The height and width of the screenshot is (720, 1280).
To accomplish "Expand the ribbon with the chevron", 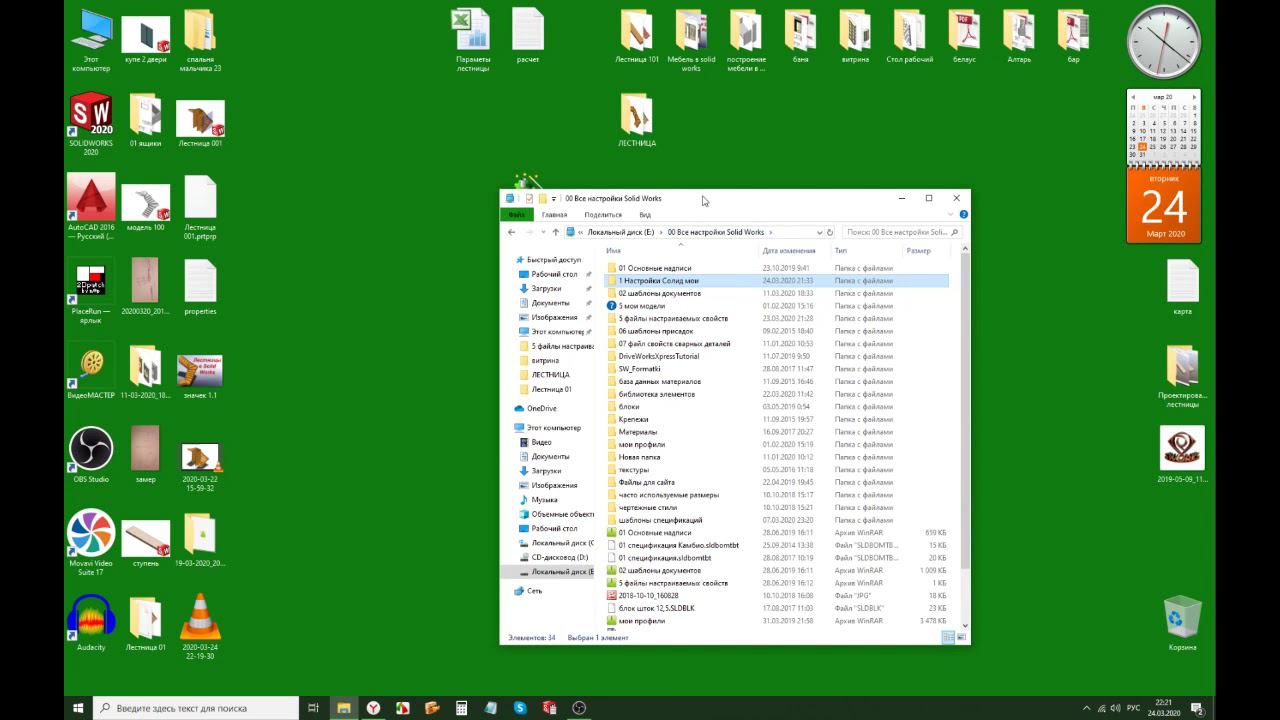I will 951,214.
